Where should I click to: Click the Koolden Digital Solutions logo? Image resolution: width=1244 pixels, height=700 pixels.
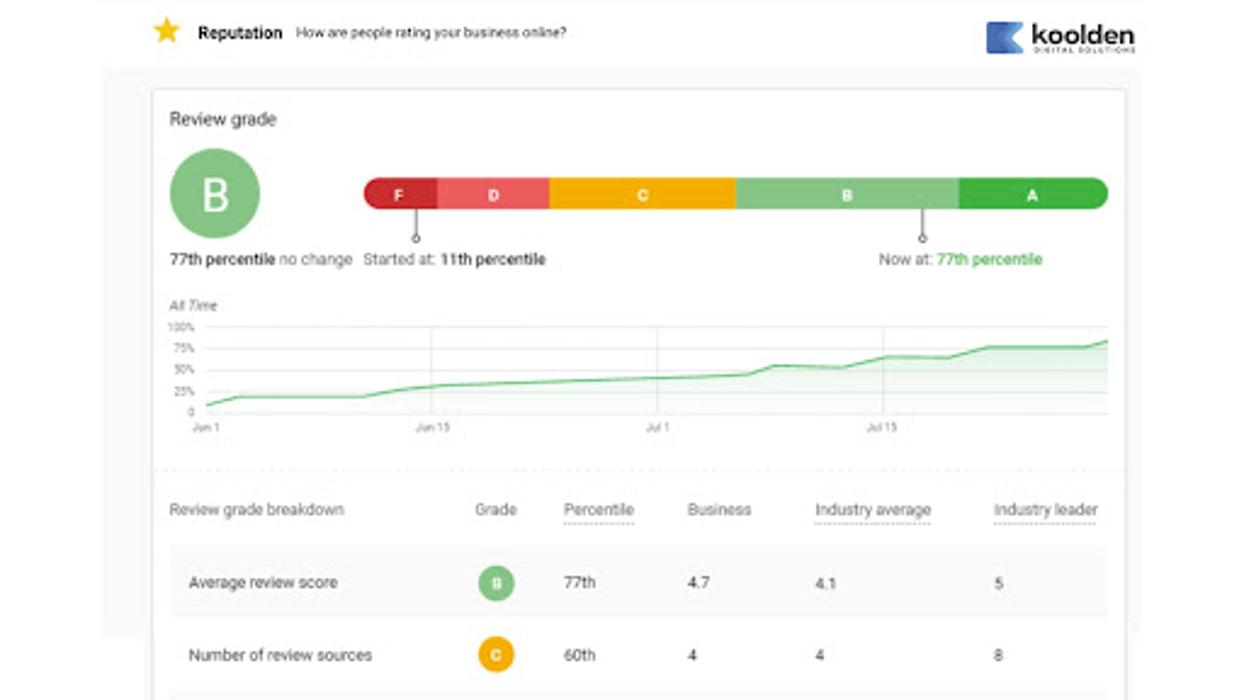1060,38
